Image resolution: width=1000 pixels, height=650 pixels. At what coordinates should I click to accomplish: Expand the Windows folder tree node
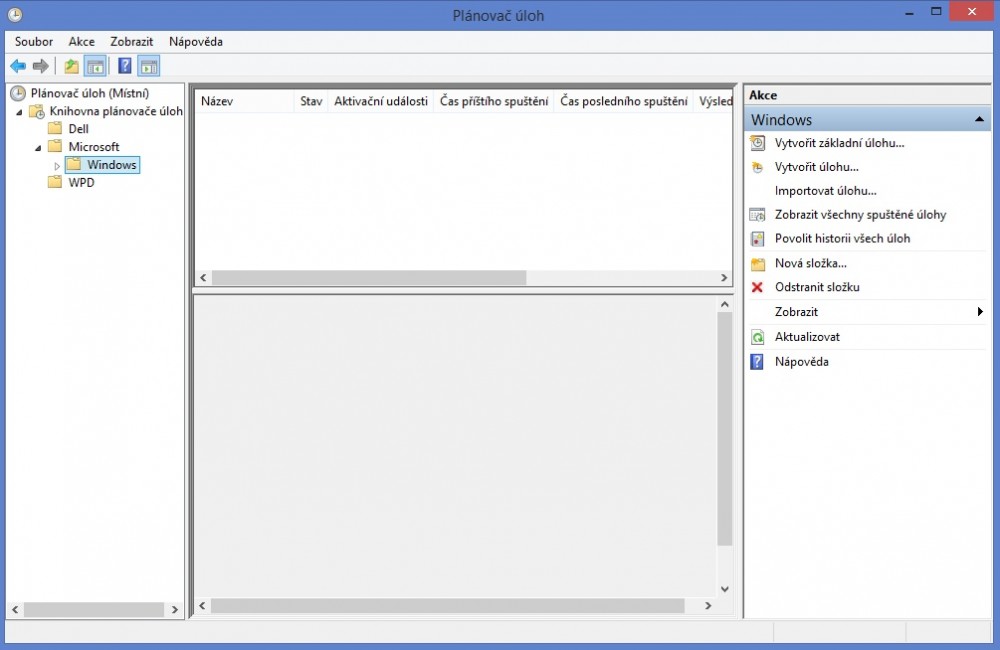[x=57, y=165]
